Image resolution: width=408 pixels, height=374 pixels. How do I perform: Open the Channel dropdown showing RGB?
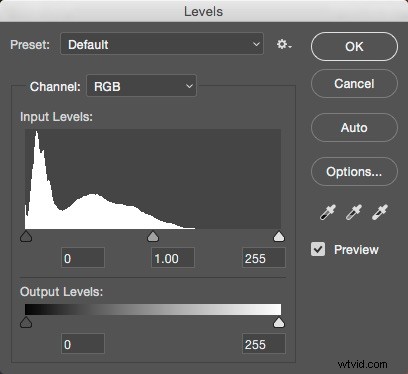coord(141,86)
